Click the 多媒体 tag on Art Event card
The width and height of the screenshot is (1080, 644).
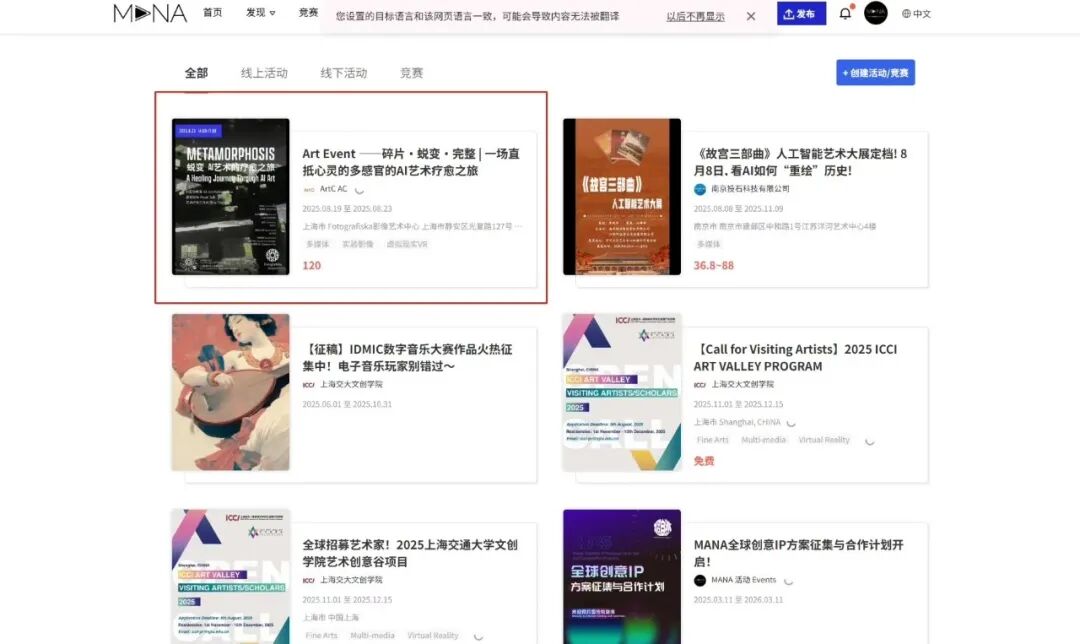[318, 244]
